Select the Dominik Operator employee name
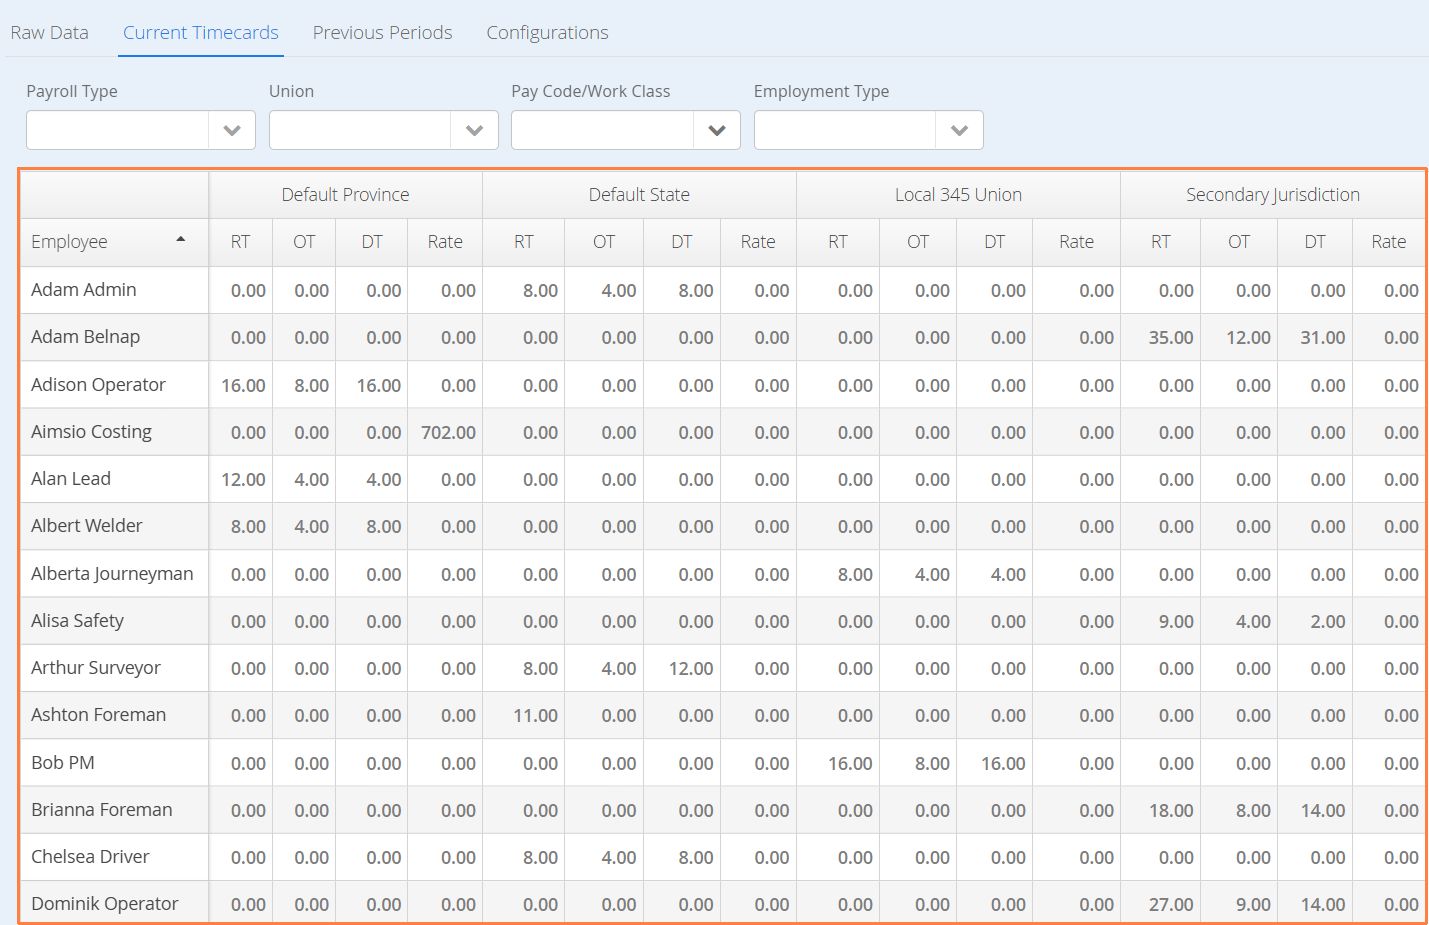The width and height of the screenshot is (1429, 925). pos(105,904)
